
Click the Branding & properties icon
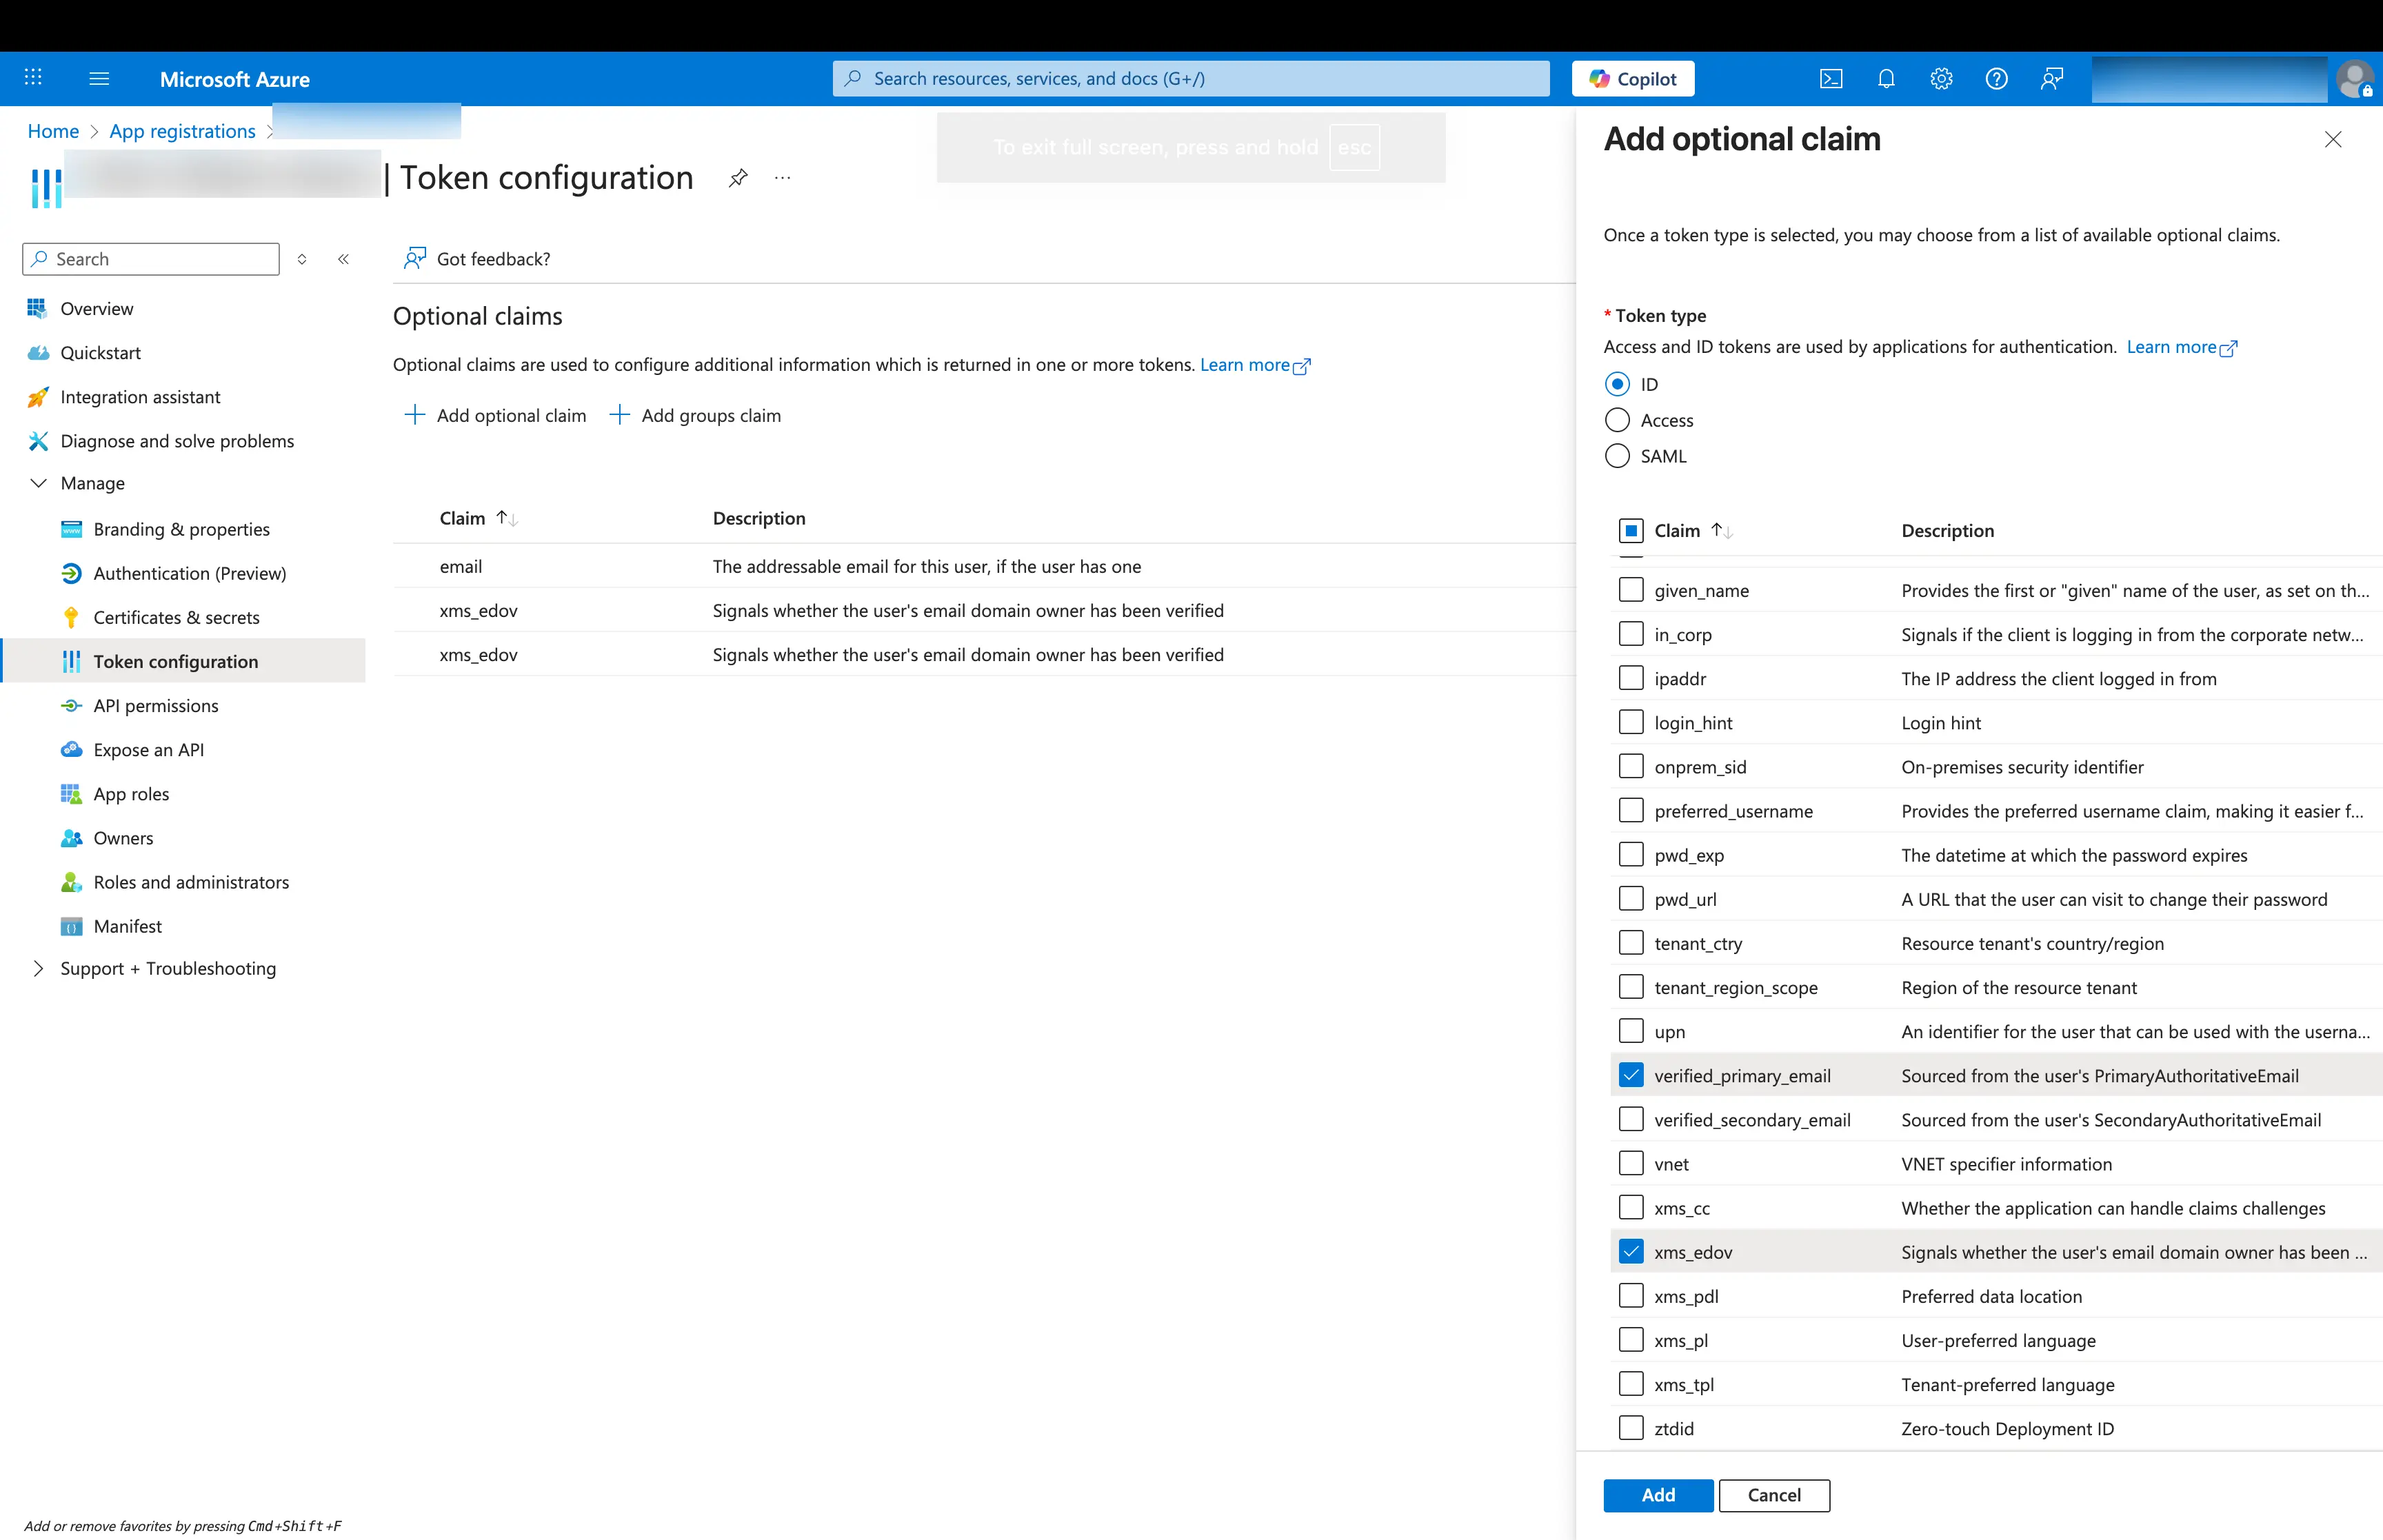71,529
